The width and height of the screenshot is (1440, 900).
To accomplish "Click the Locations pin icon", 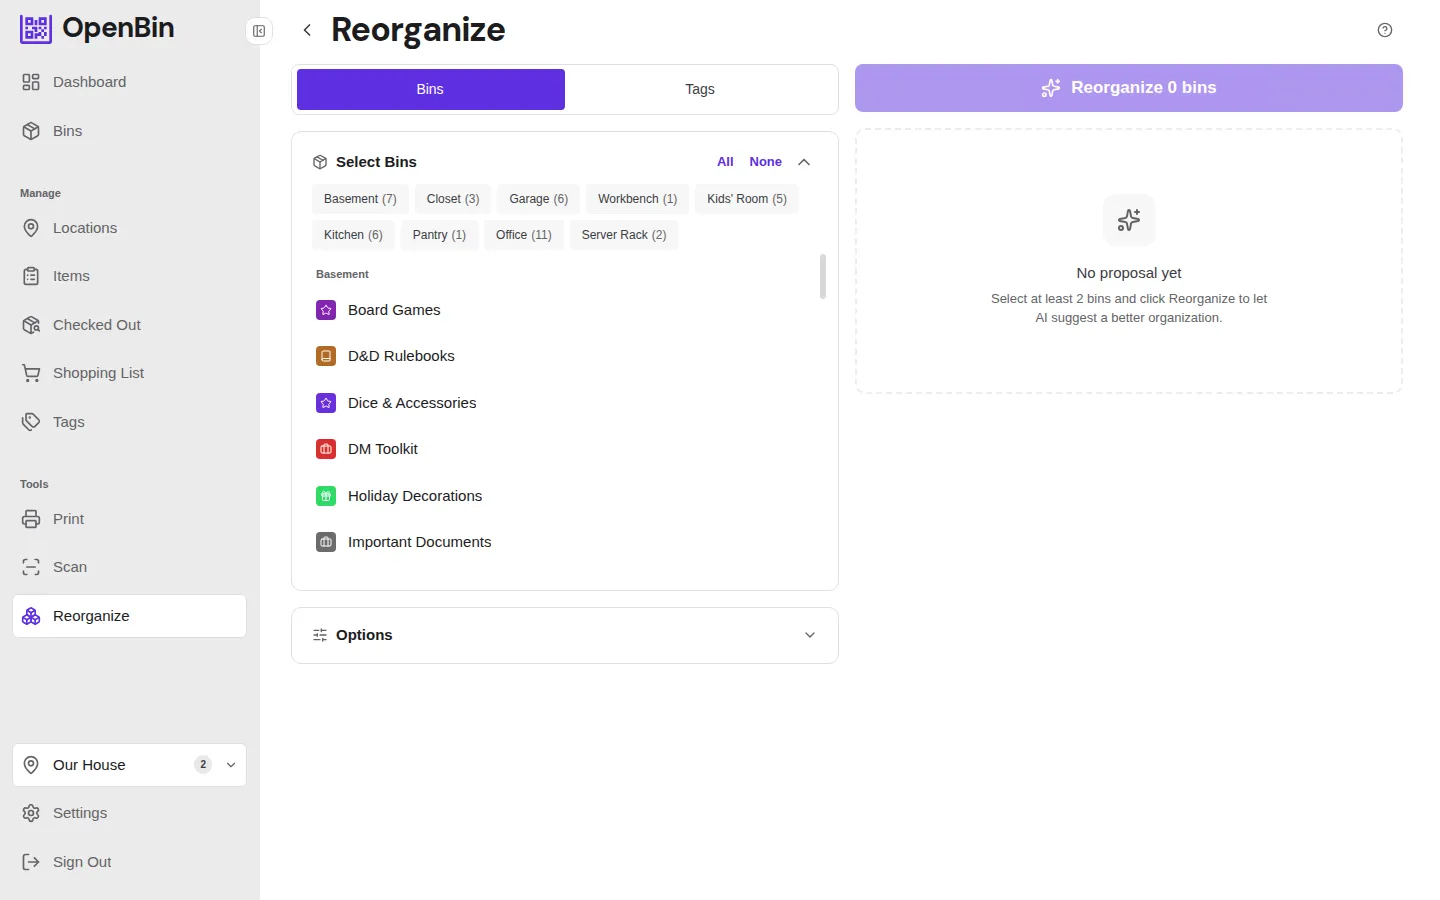I will pos(31,228).
